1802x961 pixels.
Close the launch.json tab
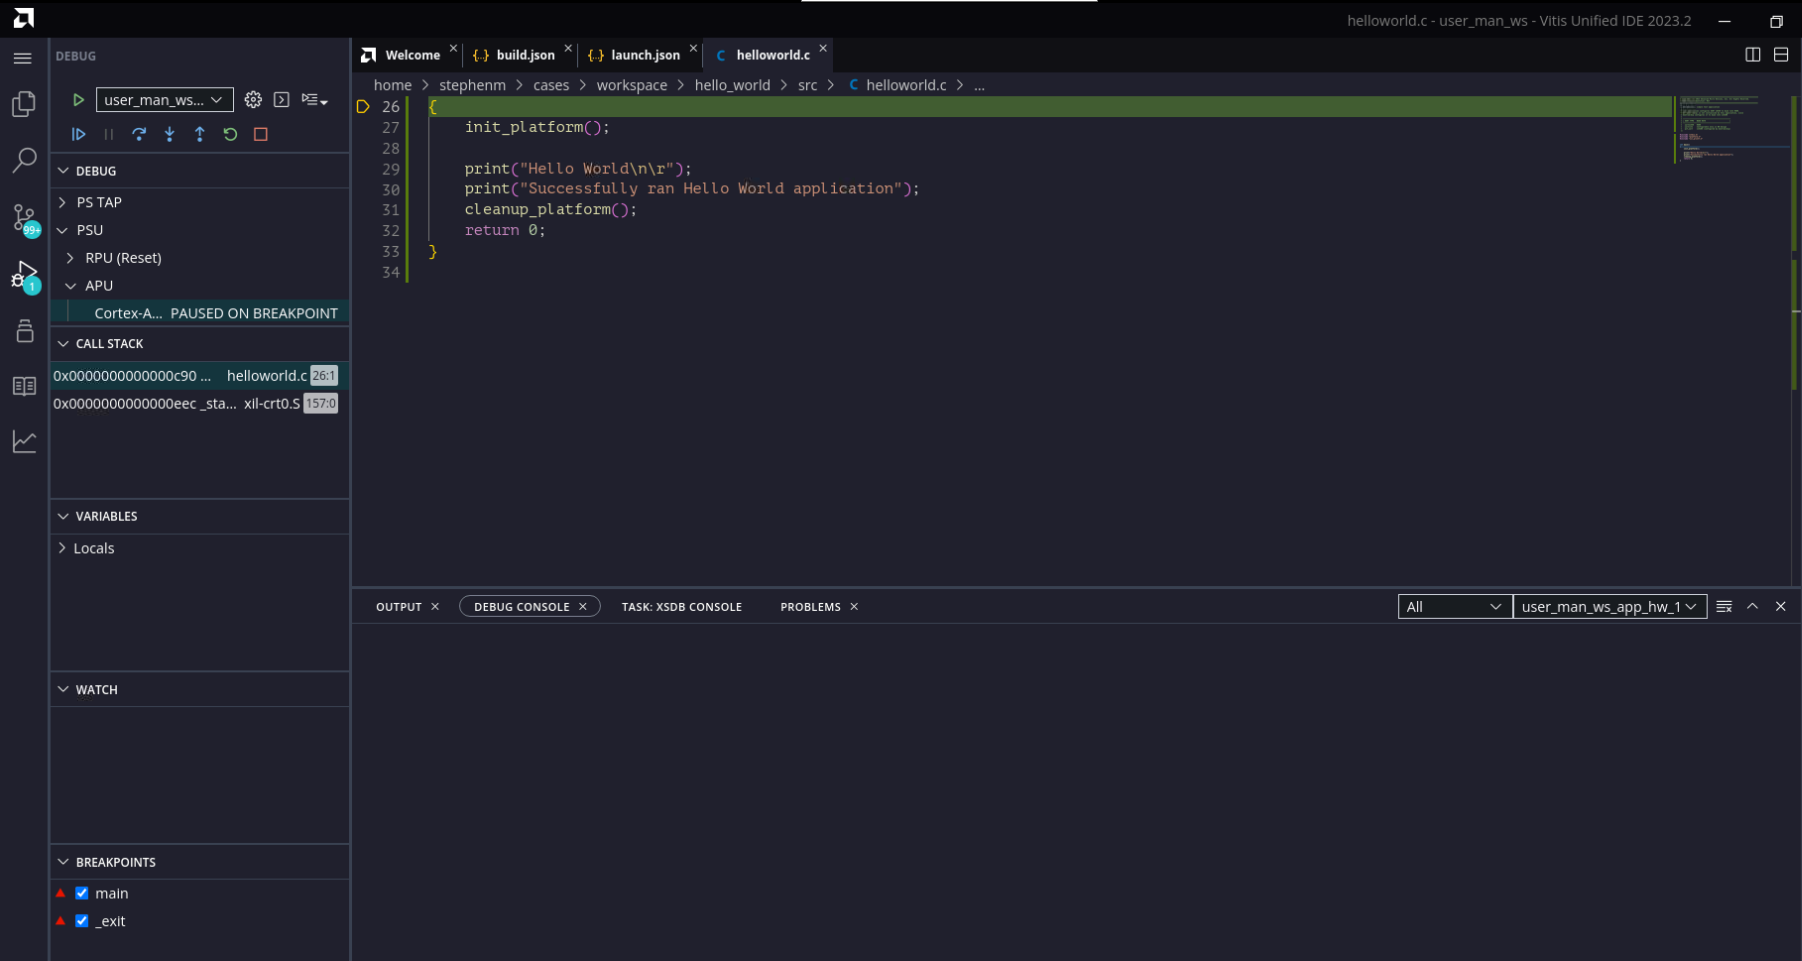coord(693,48)
